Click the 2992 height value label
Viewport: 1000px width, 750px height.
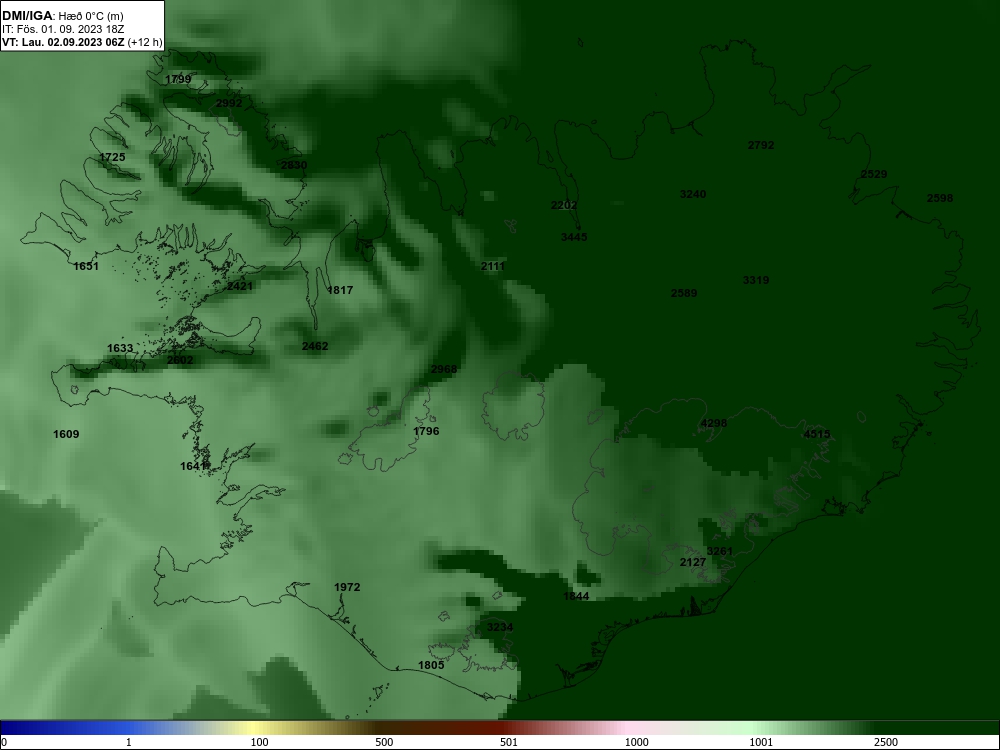pyautogui.click(x=229, y=103)
